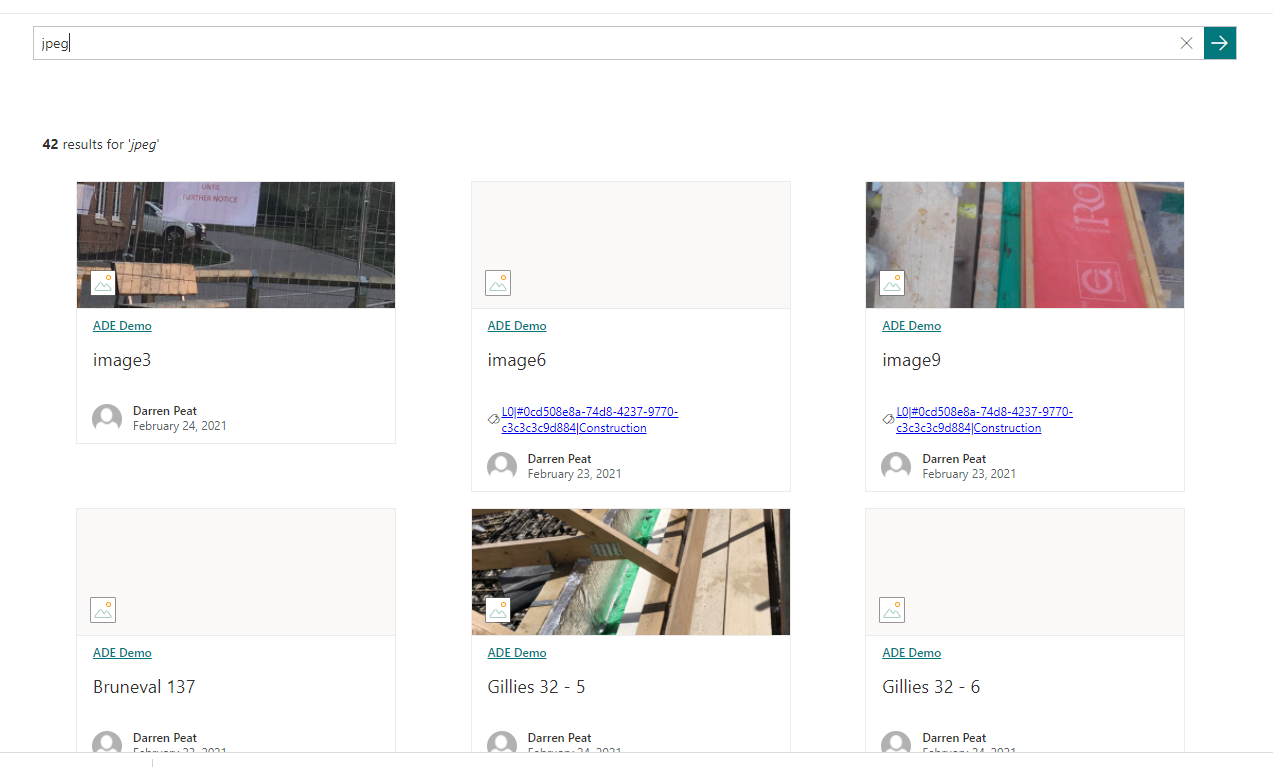
Task: Click Darren Peat avatar on Gillies 32 - 6 card
Action: tap(896, 743)
